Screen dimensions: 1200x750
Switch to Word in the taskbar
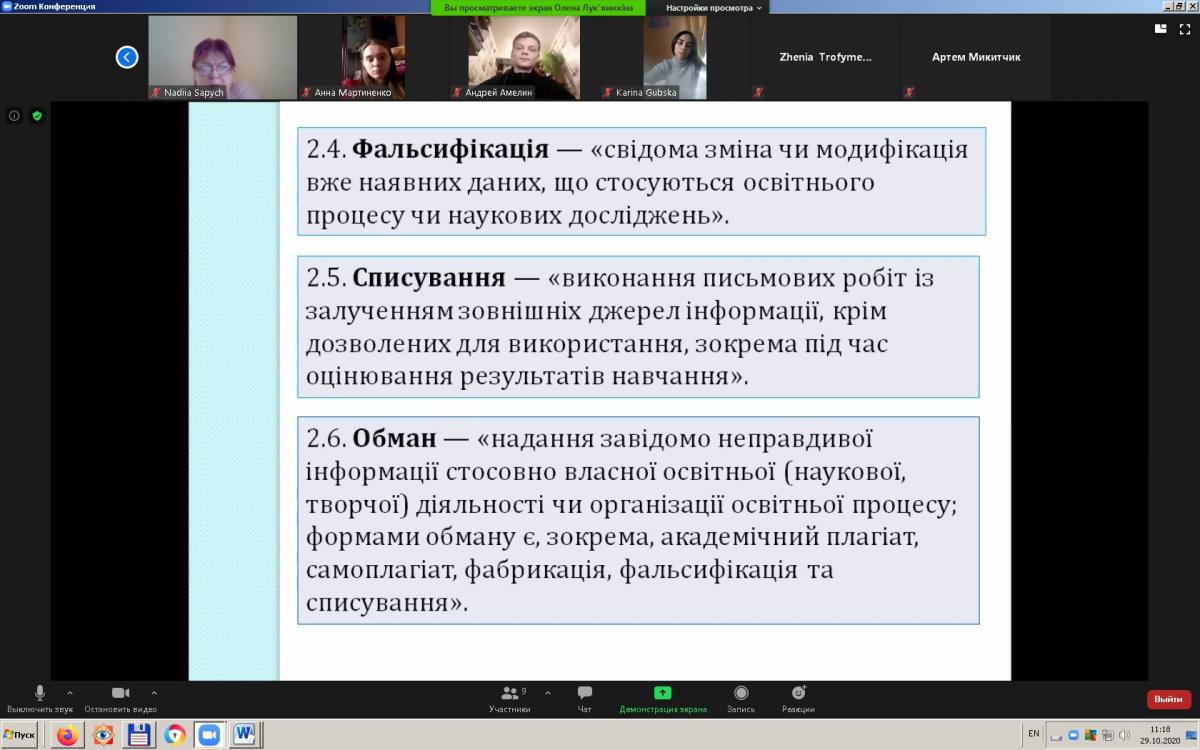click(245, 735)
